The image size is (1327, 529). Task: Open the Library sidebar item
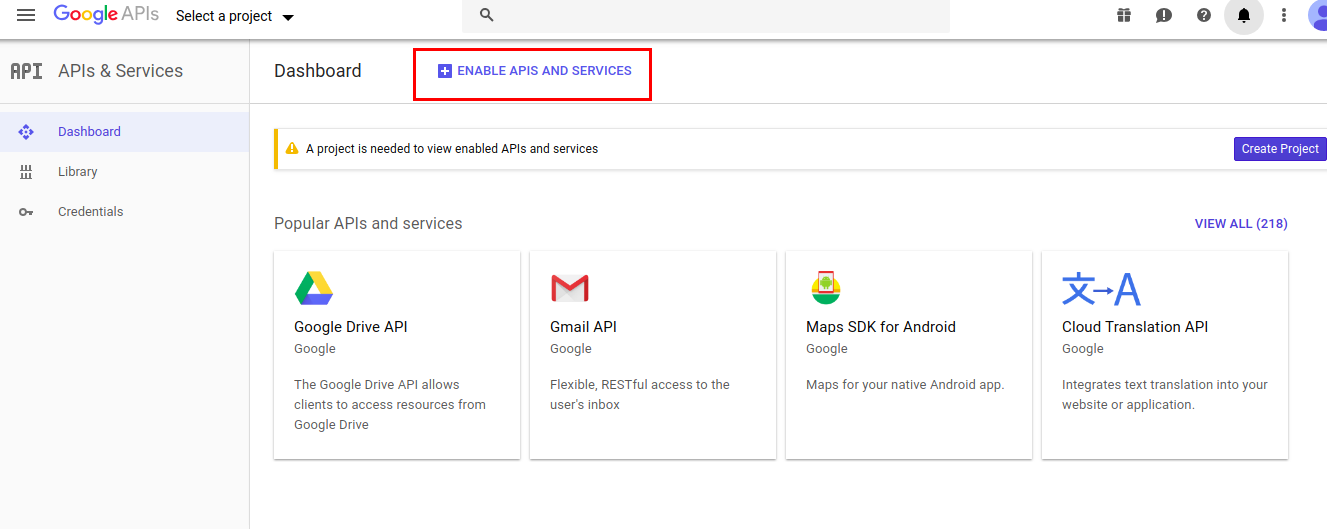point(124,172)
